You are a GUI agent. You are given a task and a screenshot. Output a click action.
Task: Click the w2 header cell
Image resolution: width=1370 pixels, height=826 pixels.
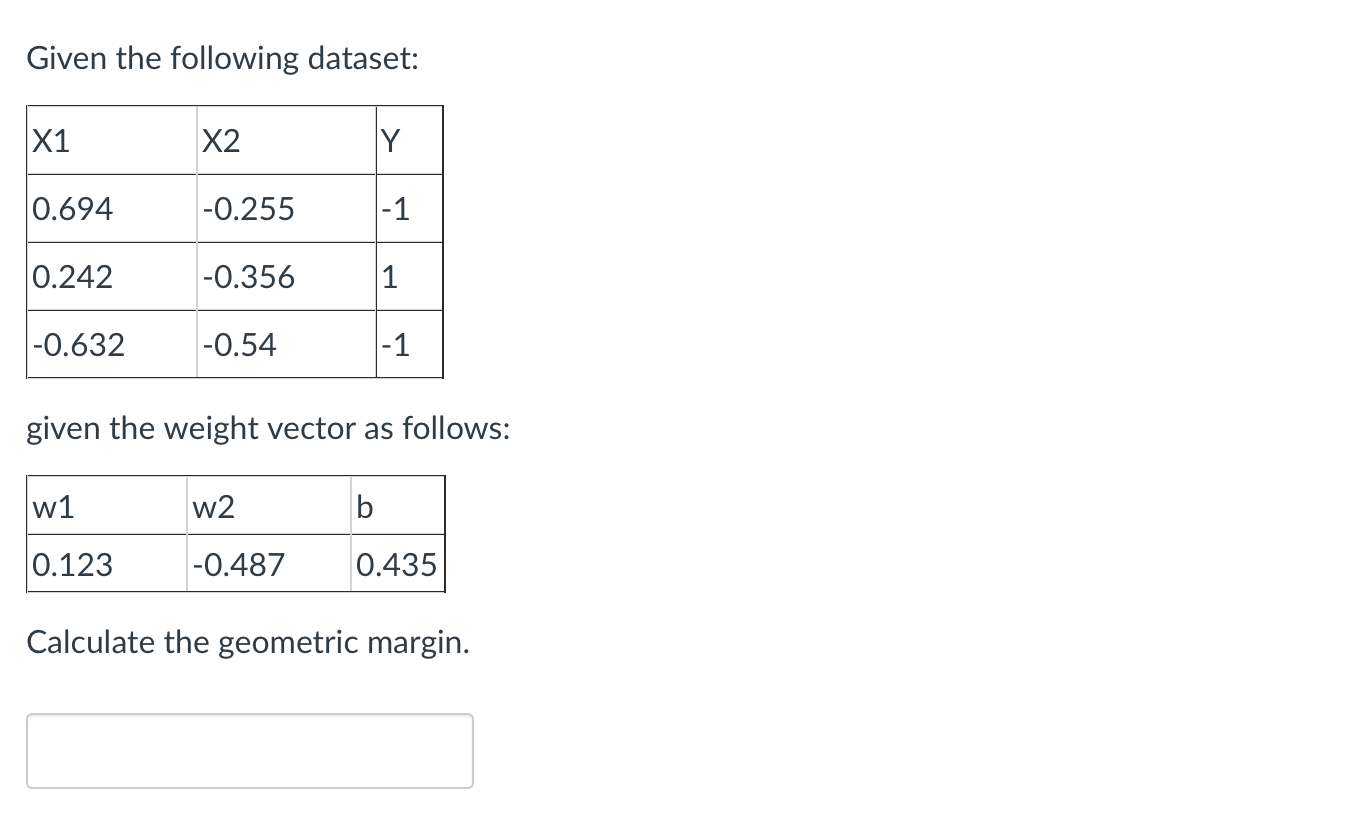[x=268, y=507]
